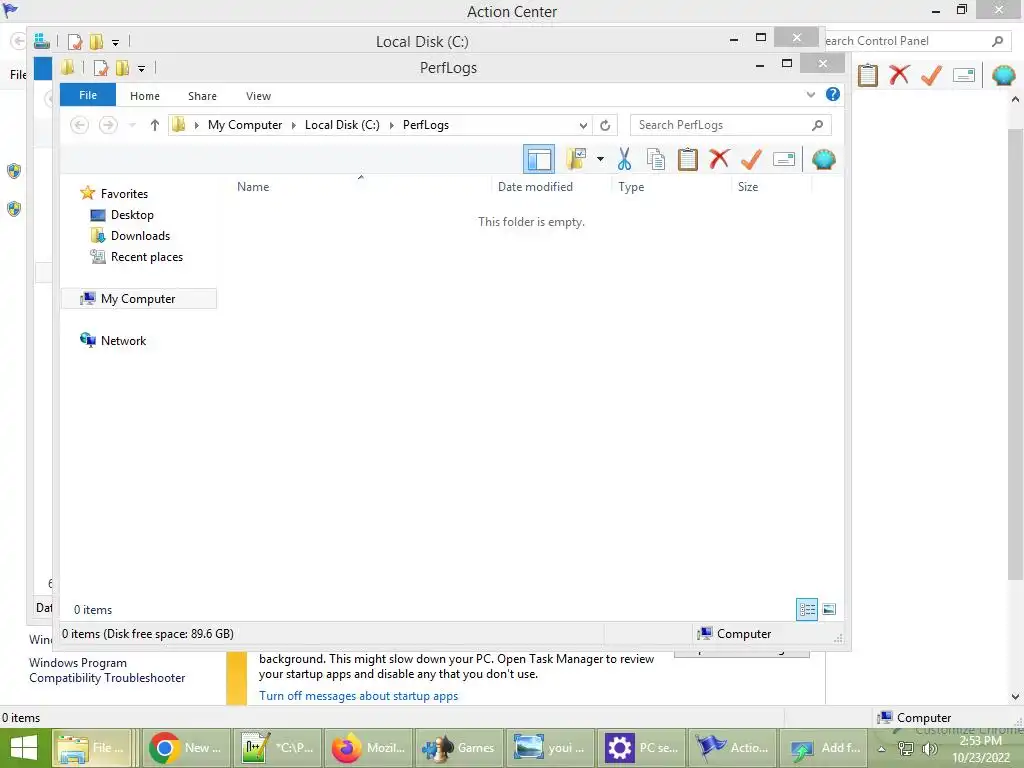Click the Paste clipboard icon in the background window toolbar
The image size is (1024, 768).
pos(867,75)
